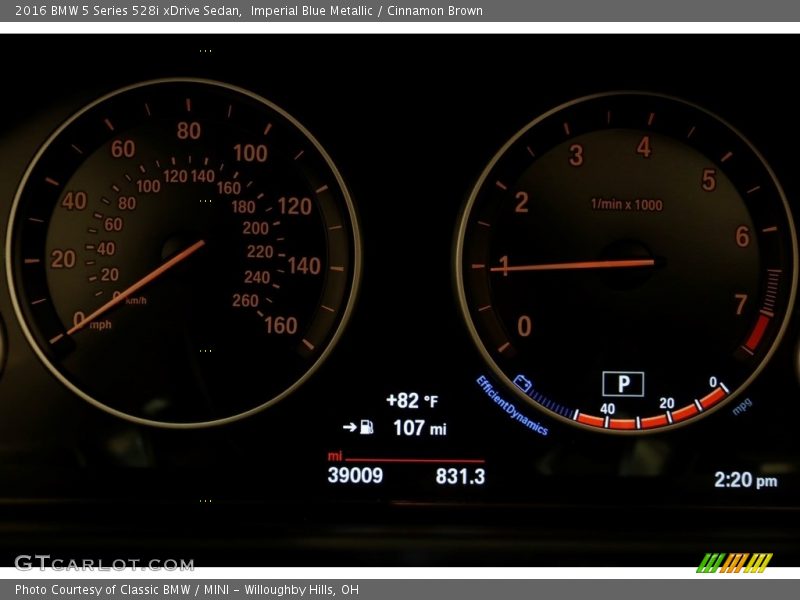Click the EfficientDynamics label
Image resolution: width=800 pixels, height=600 pixels.
[x=511, y=406]
